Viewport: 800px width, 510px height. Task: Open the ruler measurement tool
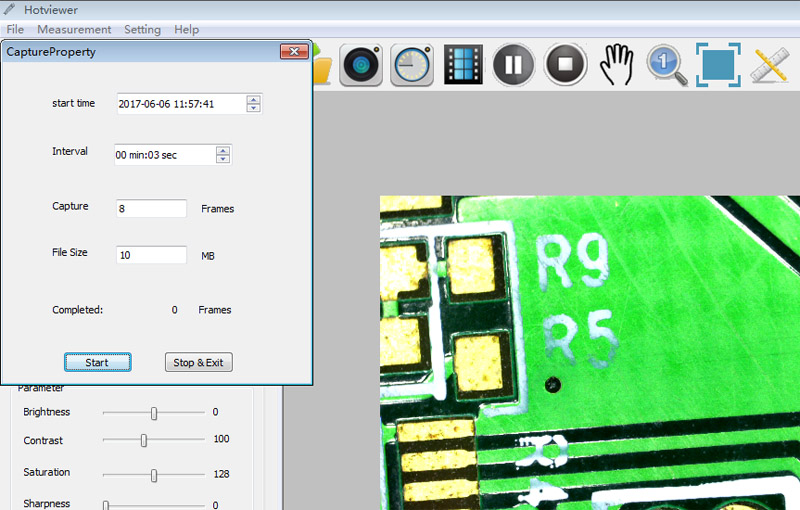click(770, 66)
